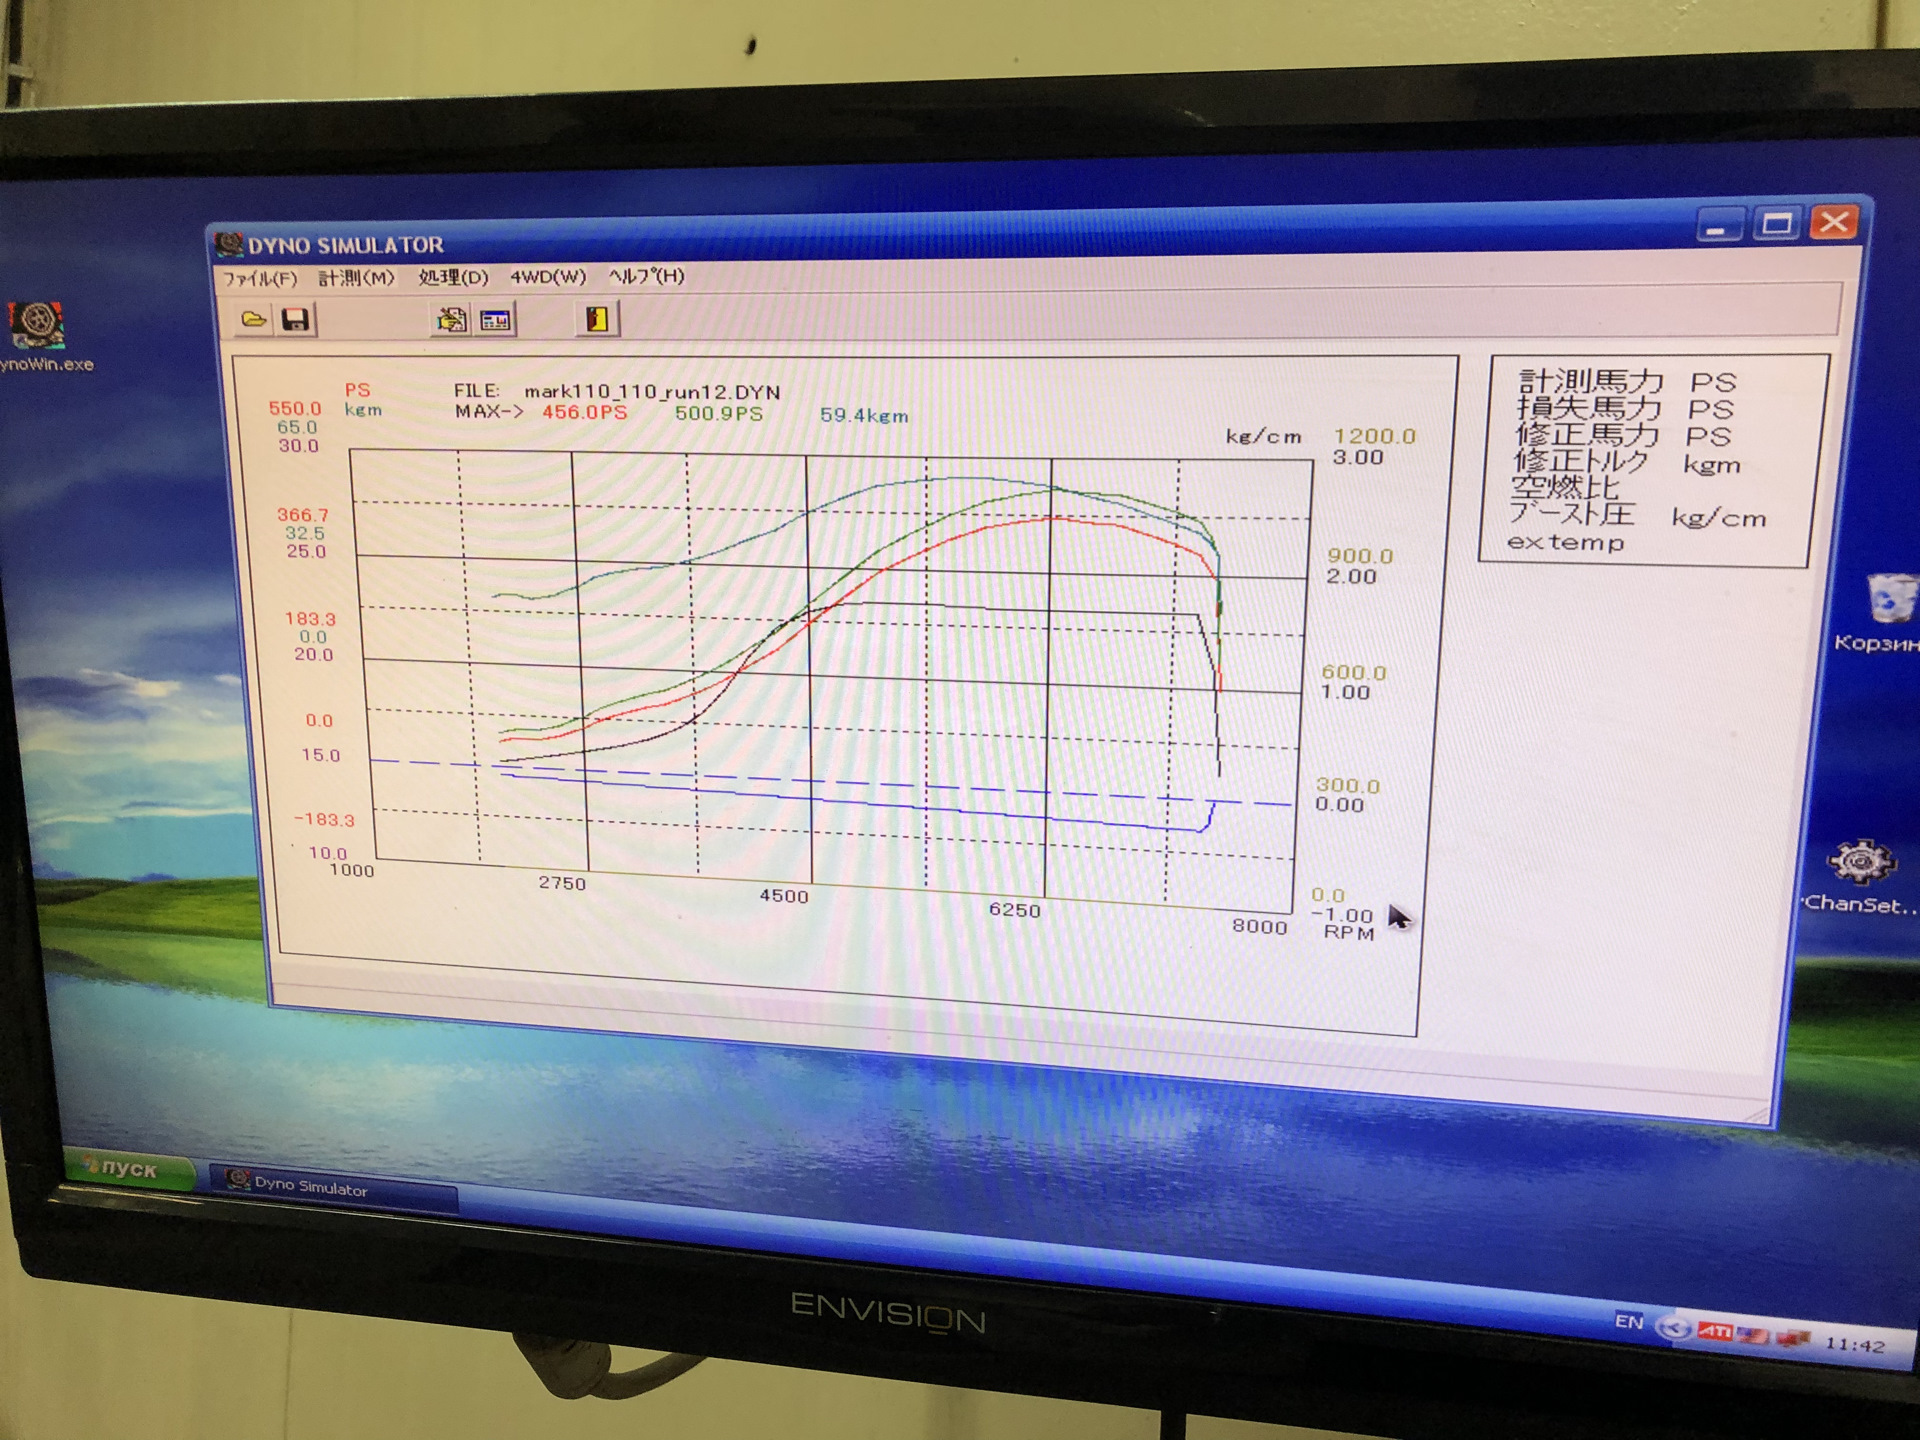Click the ATI tray icon

[x=1714, y=1331]
